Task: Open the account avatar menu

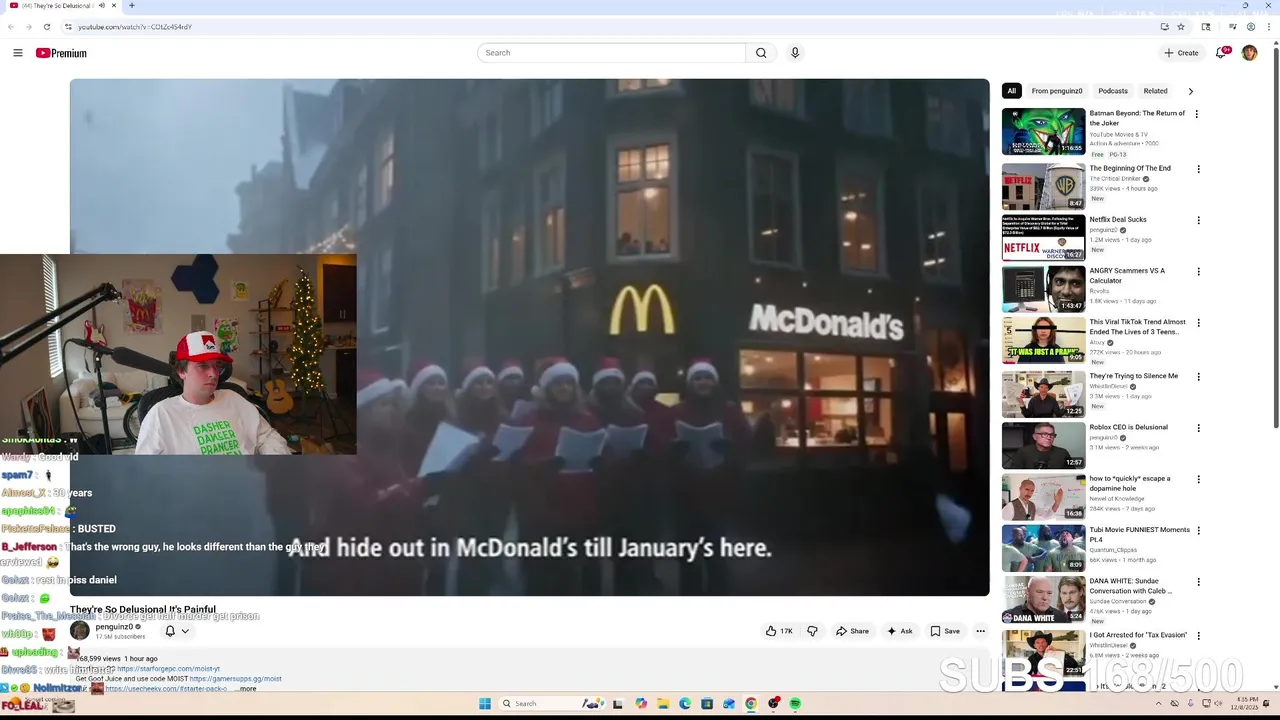Action: tap(1249, 53)
